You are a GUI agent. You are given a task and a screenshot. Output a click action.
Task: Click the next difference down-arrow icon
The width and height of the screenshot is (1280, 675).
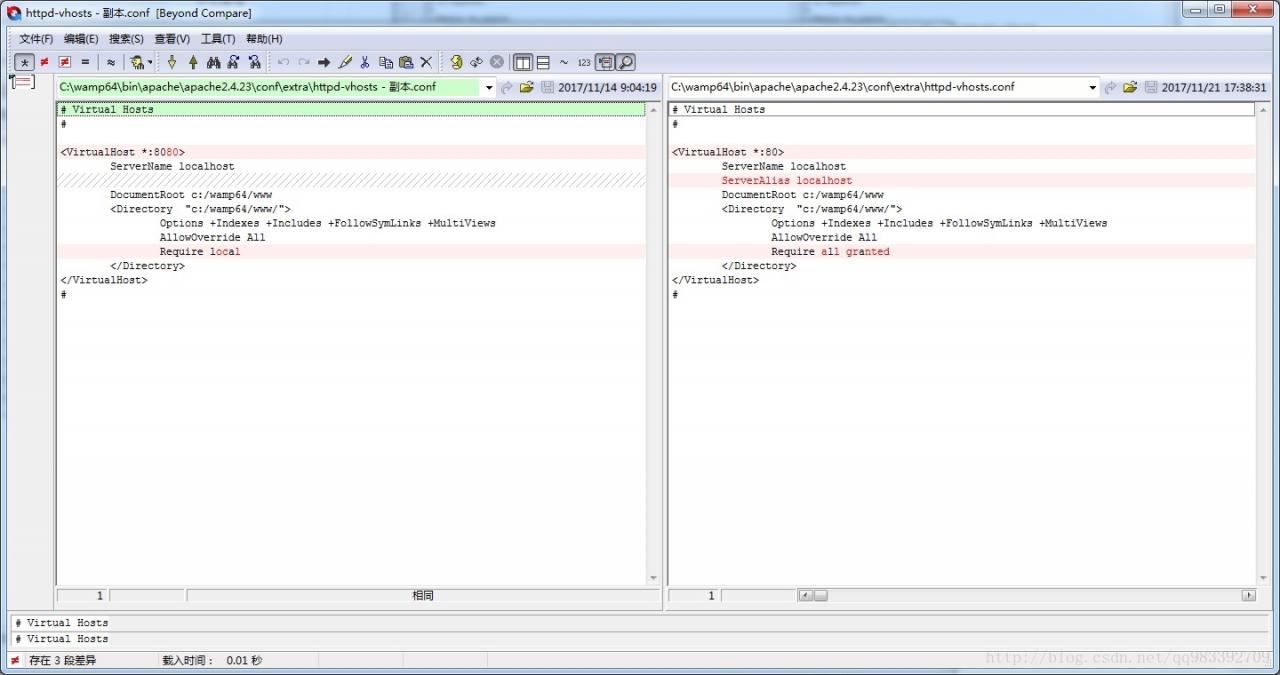tap(172, 62)
